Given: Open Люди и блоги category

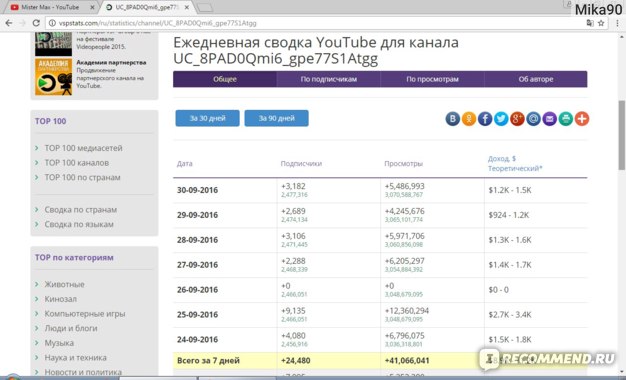Looking at the screenshot, I should click(71, 328).
